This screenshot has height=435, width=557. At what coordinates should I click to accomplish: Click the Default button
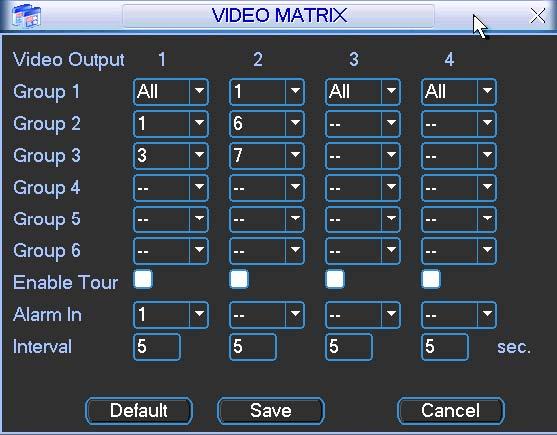[x=139, y=411]
